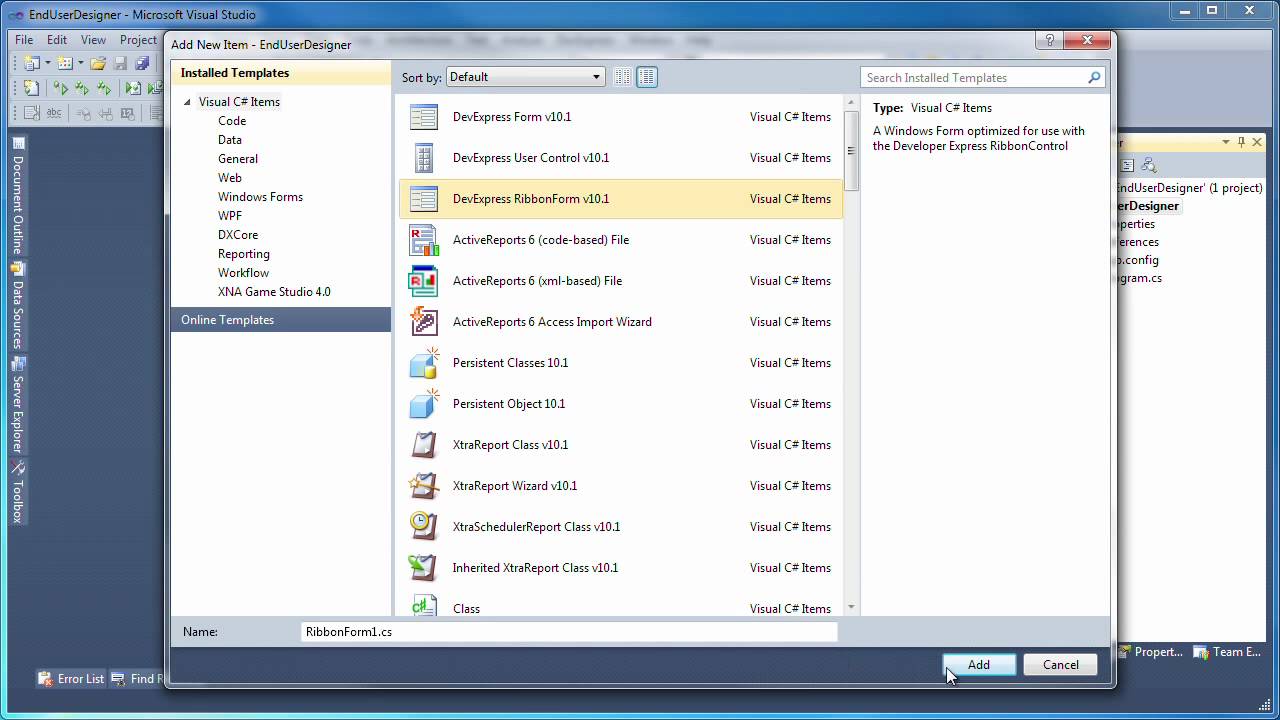The image size is (1280, 720).
Task: Click the Name field containing RibbonForm1.cs
Action: (569, 632)
